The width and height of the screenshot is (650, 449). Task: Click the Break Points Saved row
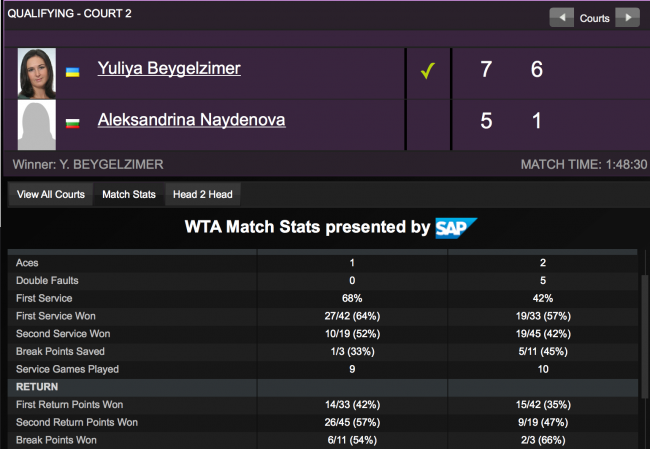[320, 351]
